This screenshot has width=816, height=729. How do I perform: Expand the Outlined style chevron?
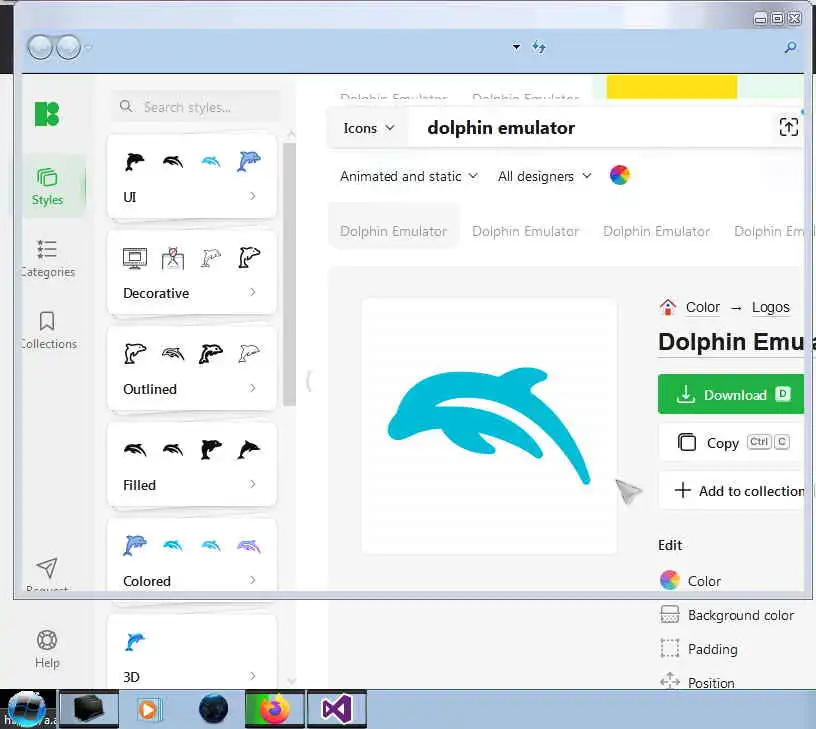(252, 388)
